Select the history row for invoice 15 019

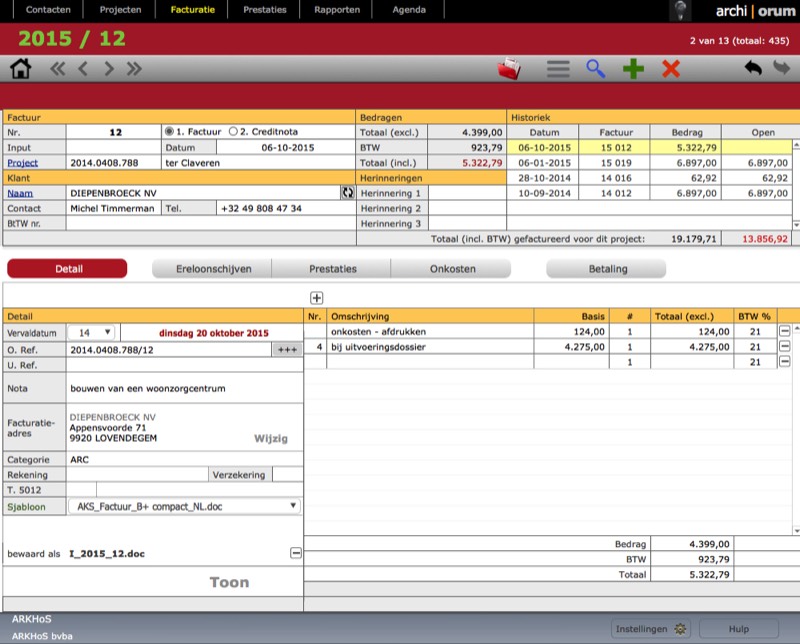(x=649, y=163)
